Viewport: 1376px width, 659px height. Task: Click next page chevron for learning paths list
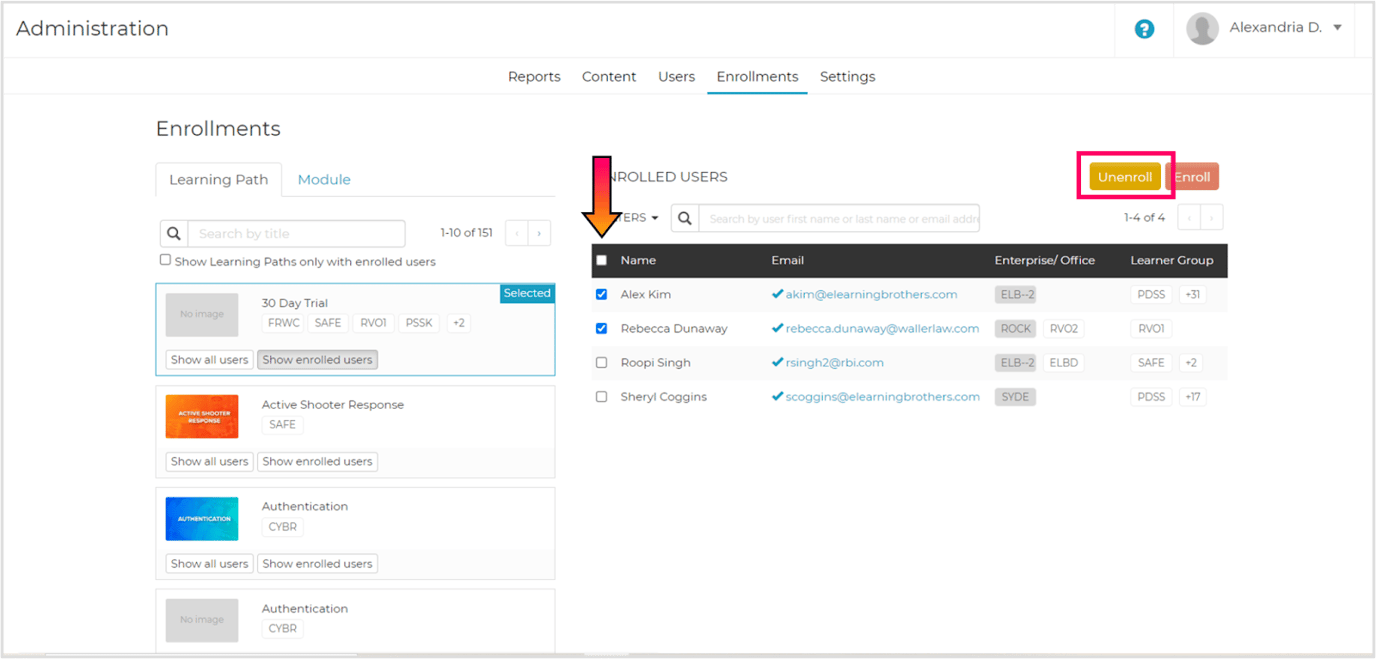(539, 232)
